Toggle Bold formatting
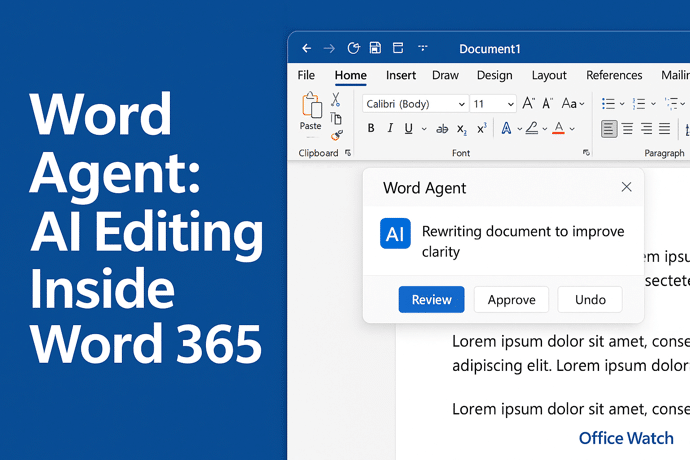 pyautogui.click(x=371, y=128)
